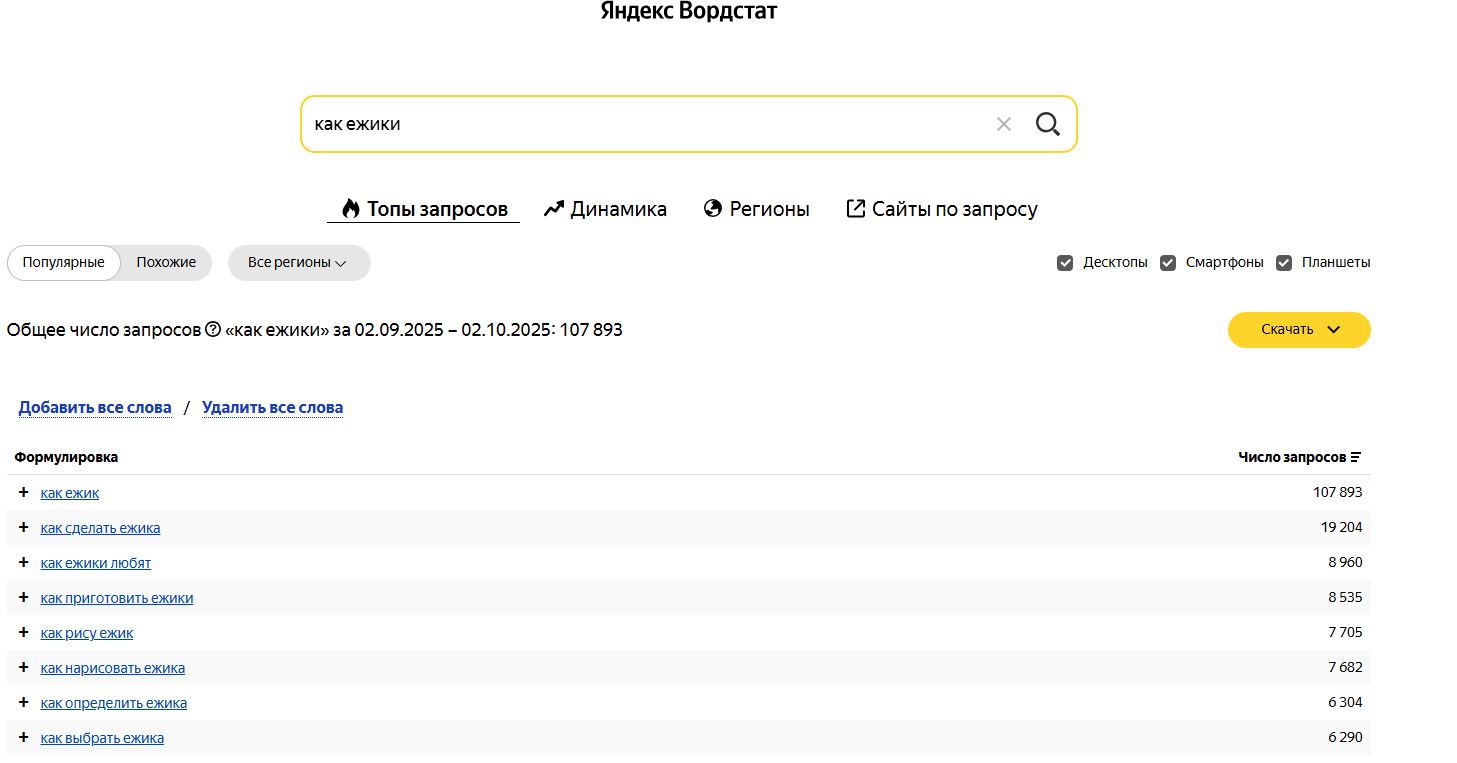The height and width of the screenshot is (763, 1457).
Task: Toggle the 'Смартфоны' checkbox
Action: 1168,263
